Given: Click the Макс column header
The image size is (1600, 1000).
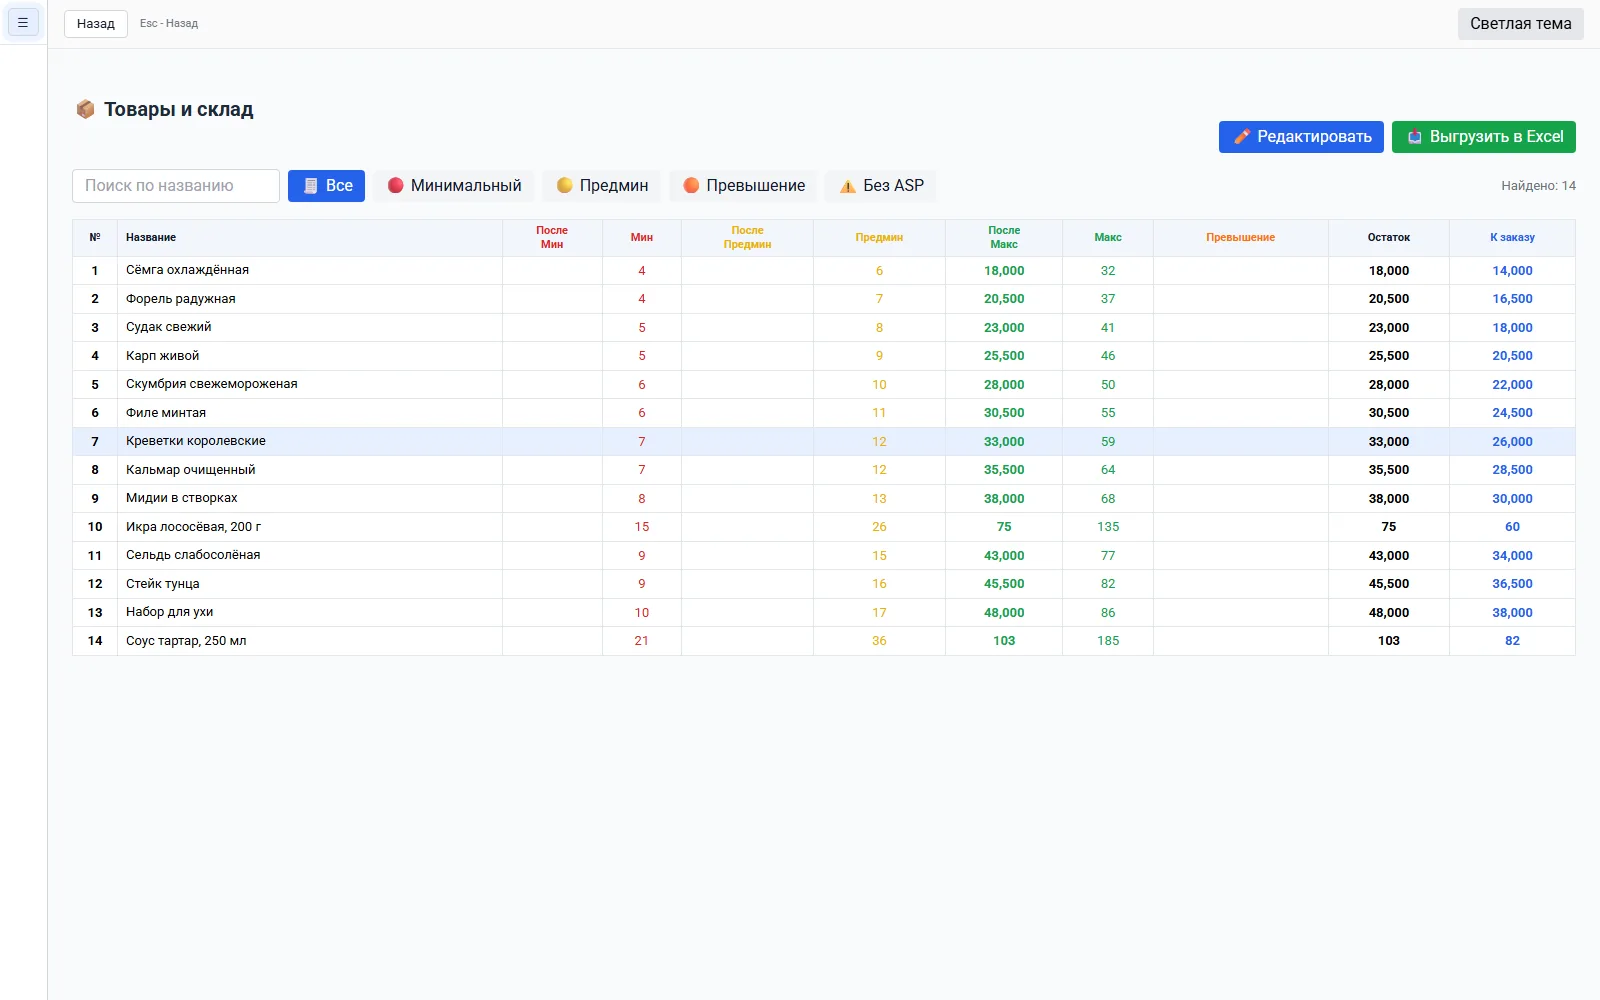Looking at the screenshot, I should tap(1108, 238).
